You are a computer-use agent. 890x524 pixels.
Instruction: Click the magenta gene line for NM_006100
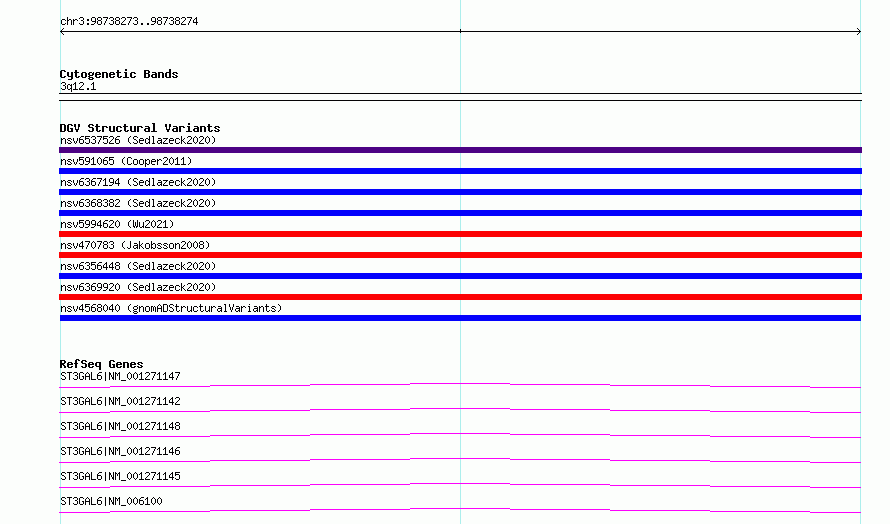[460, 510]
